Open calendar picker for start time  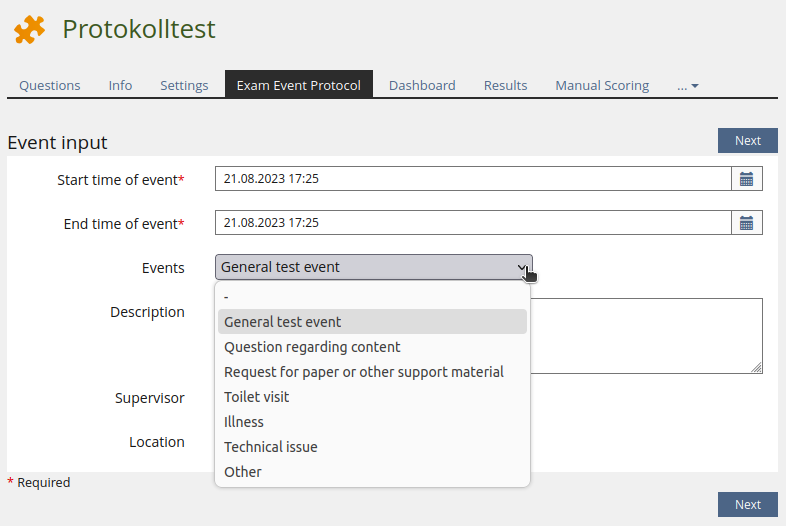(746, 179)
